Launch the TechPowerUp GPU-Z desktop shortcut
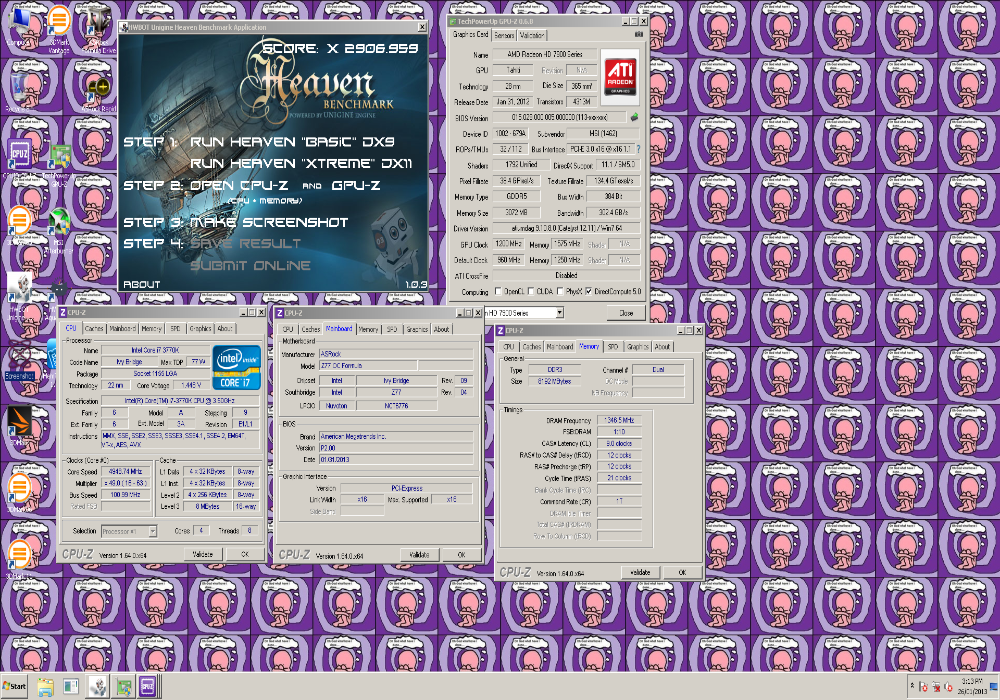This screenshot has width=1000, height=700. point(60,164)
